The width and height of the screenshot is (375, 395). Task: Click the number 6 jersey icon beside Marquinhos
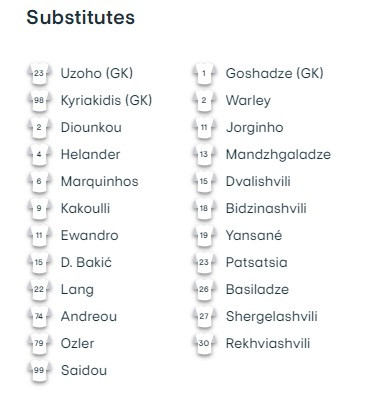coord(39,181)
